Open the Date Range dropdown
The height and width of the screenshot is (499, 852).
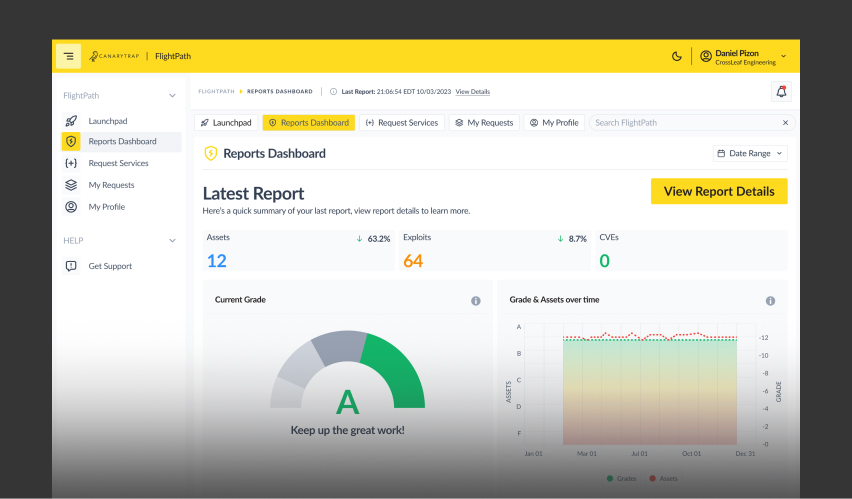[750, 153]
